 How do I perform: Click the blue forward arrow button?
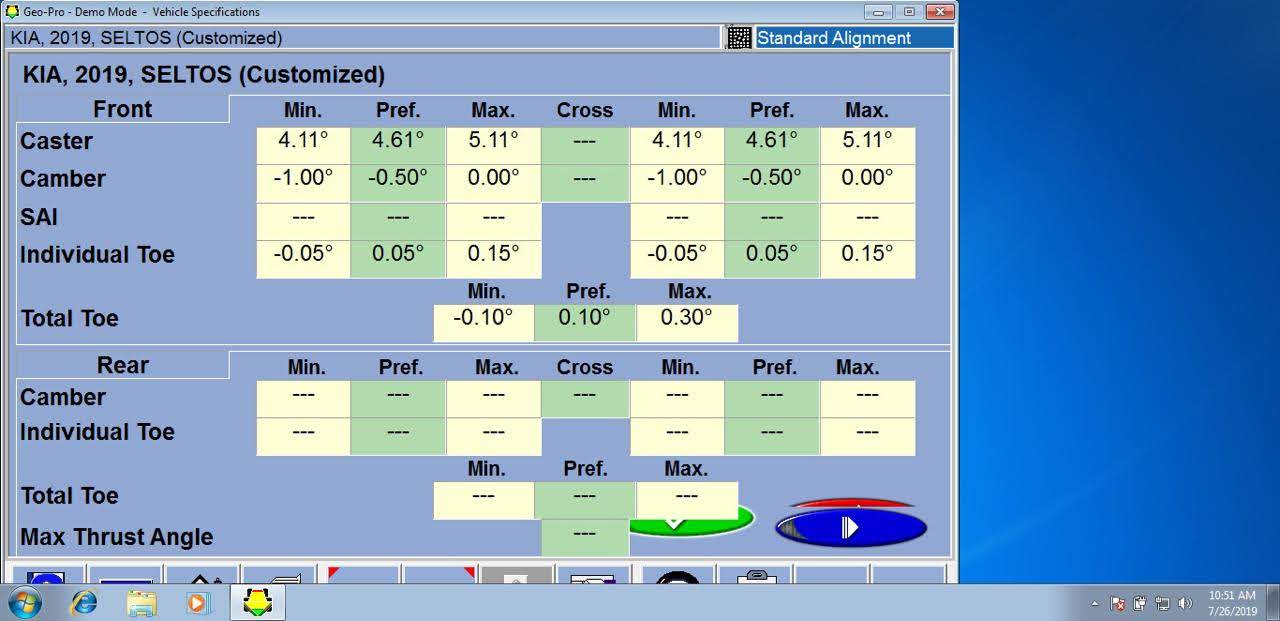(851, 527)
